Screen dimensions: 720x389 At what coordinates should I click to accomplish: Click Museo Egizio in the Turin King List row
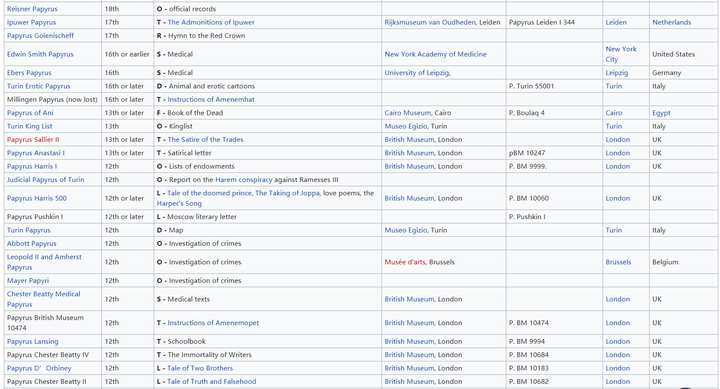406,126
